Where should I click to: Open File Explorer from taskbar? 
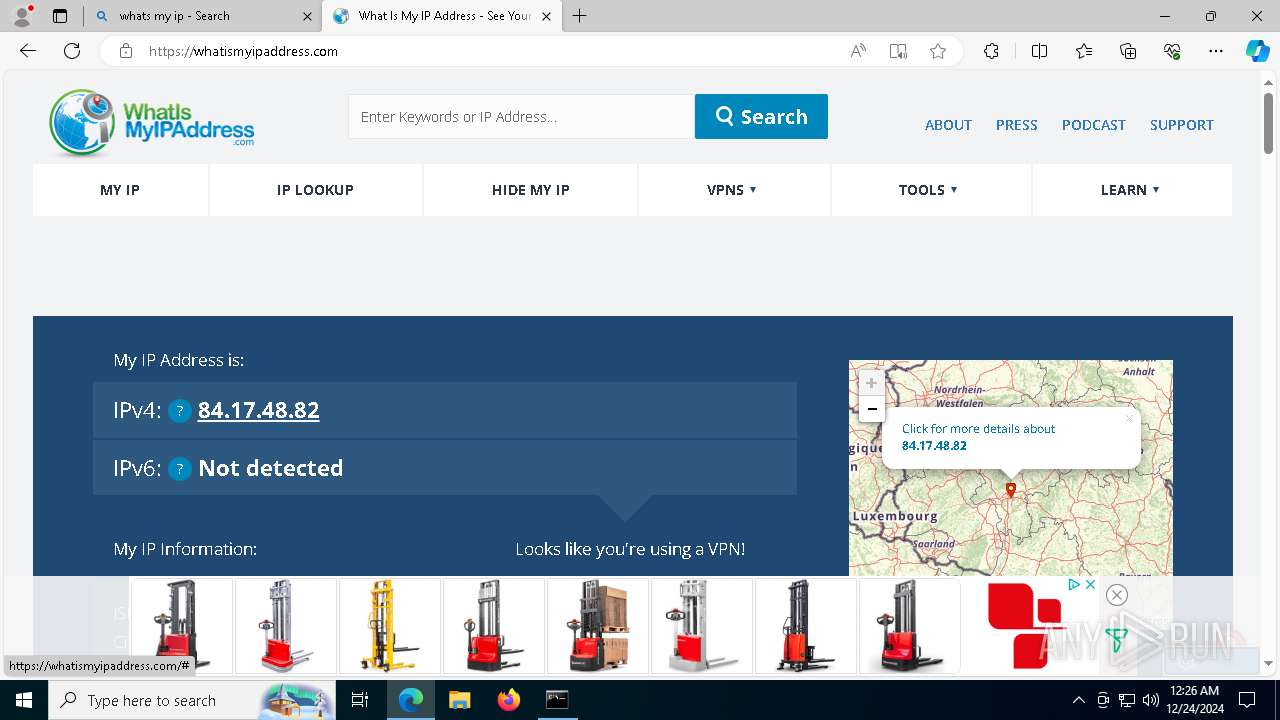(459, 700)
